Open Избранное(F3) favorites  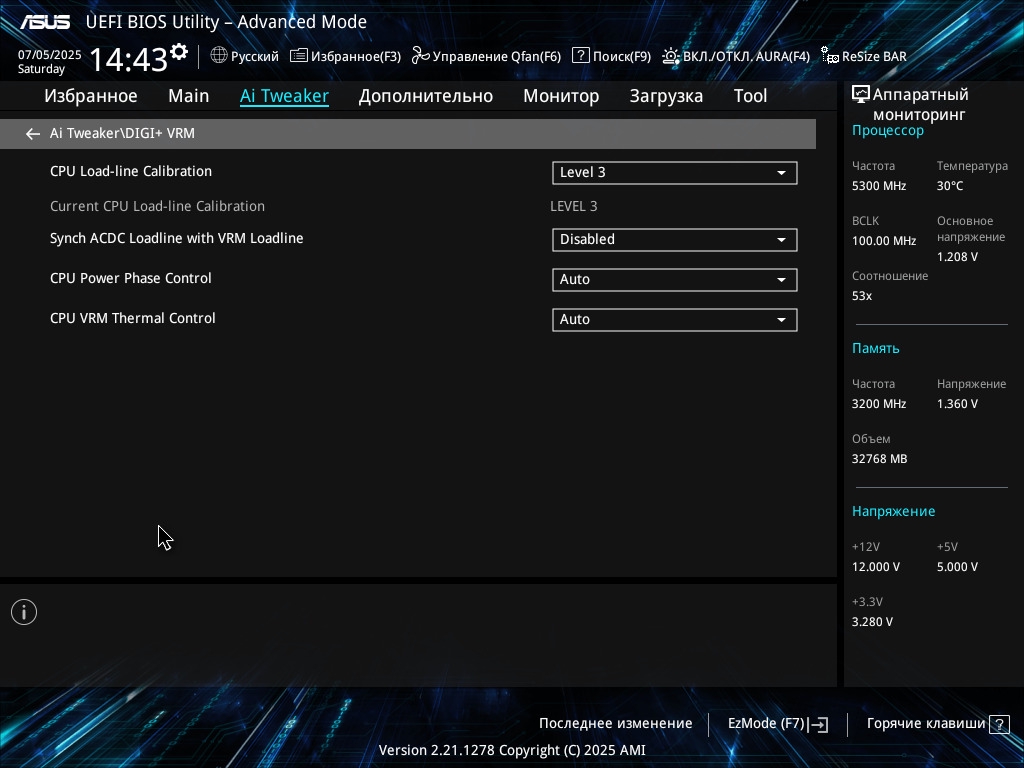coord(345,56)
